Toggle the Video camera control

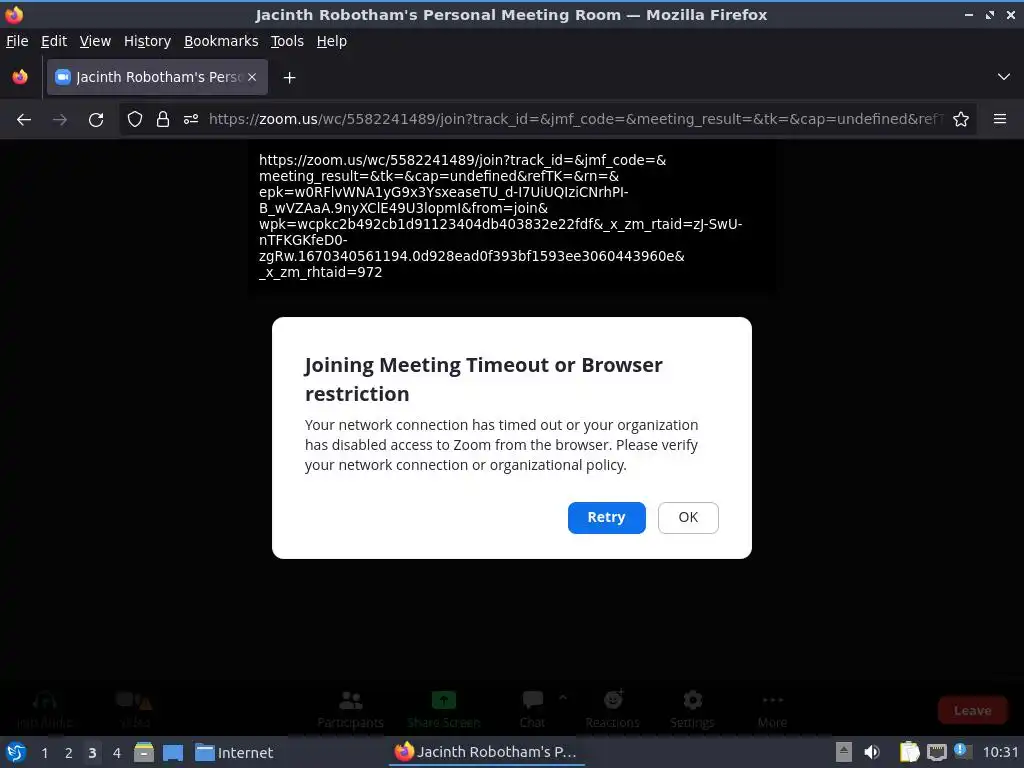pos(135,710)
